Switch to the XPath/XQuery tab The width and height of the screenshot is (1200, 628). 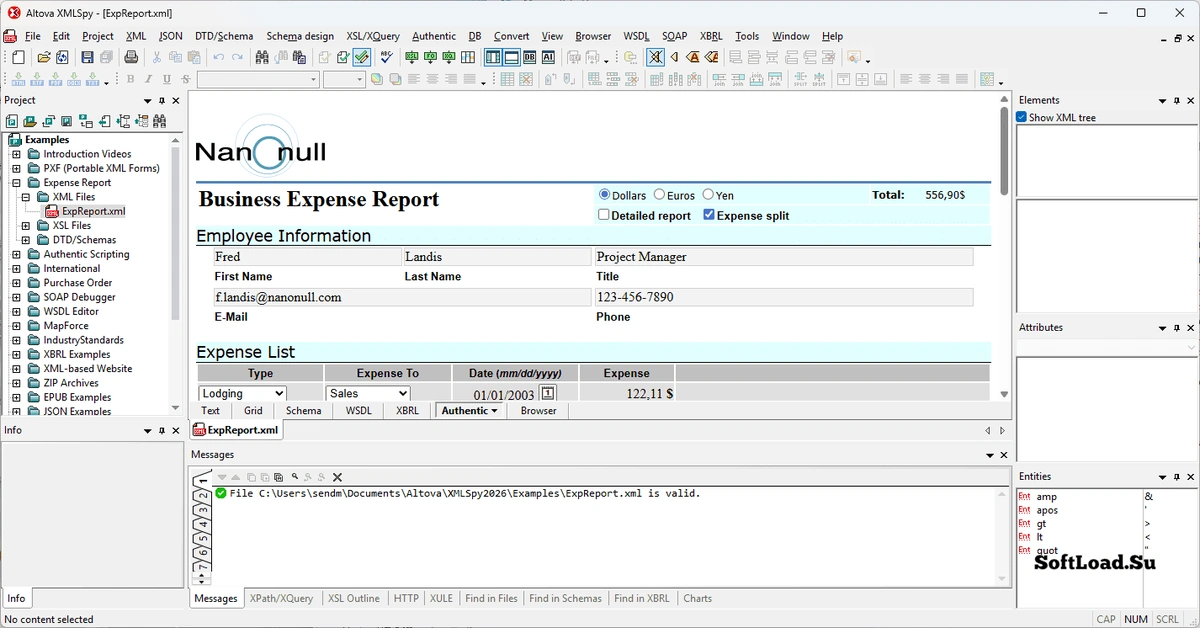point(282,598)
